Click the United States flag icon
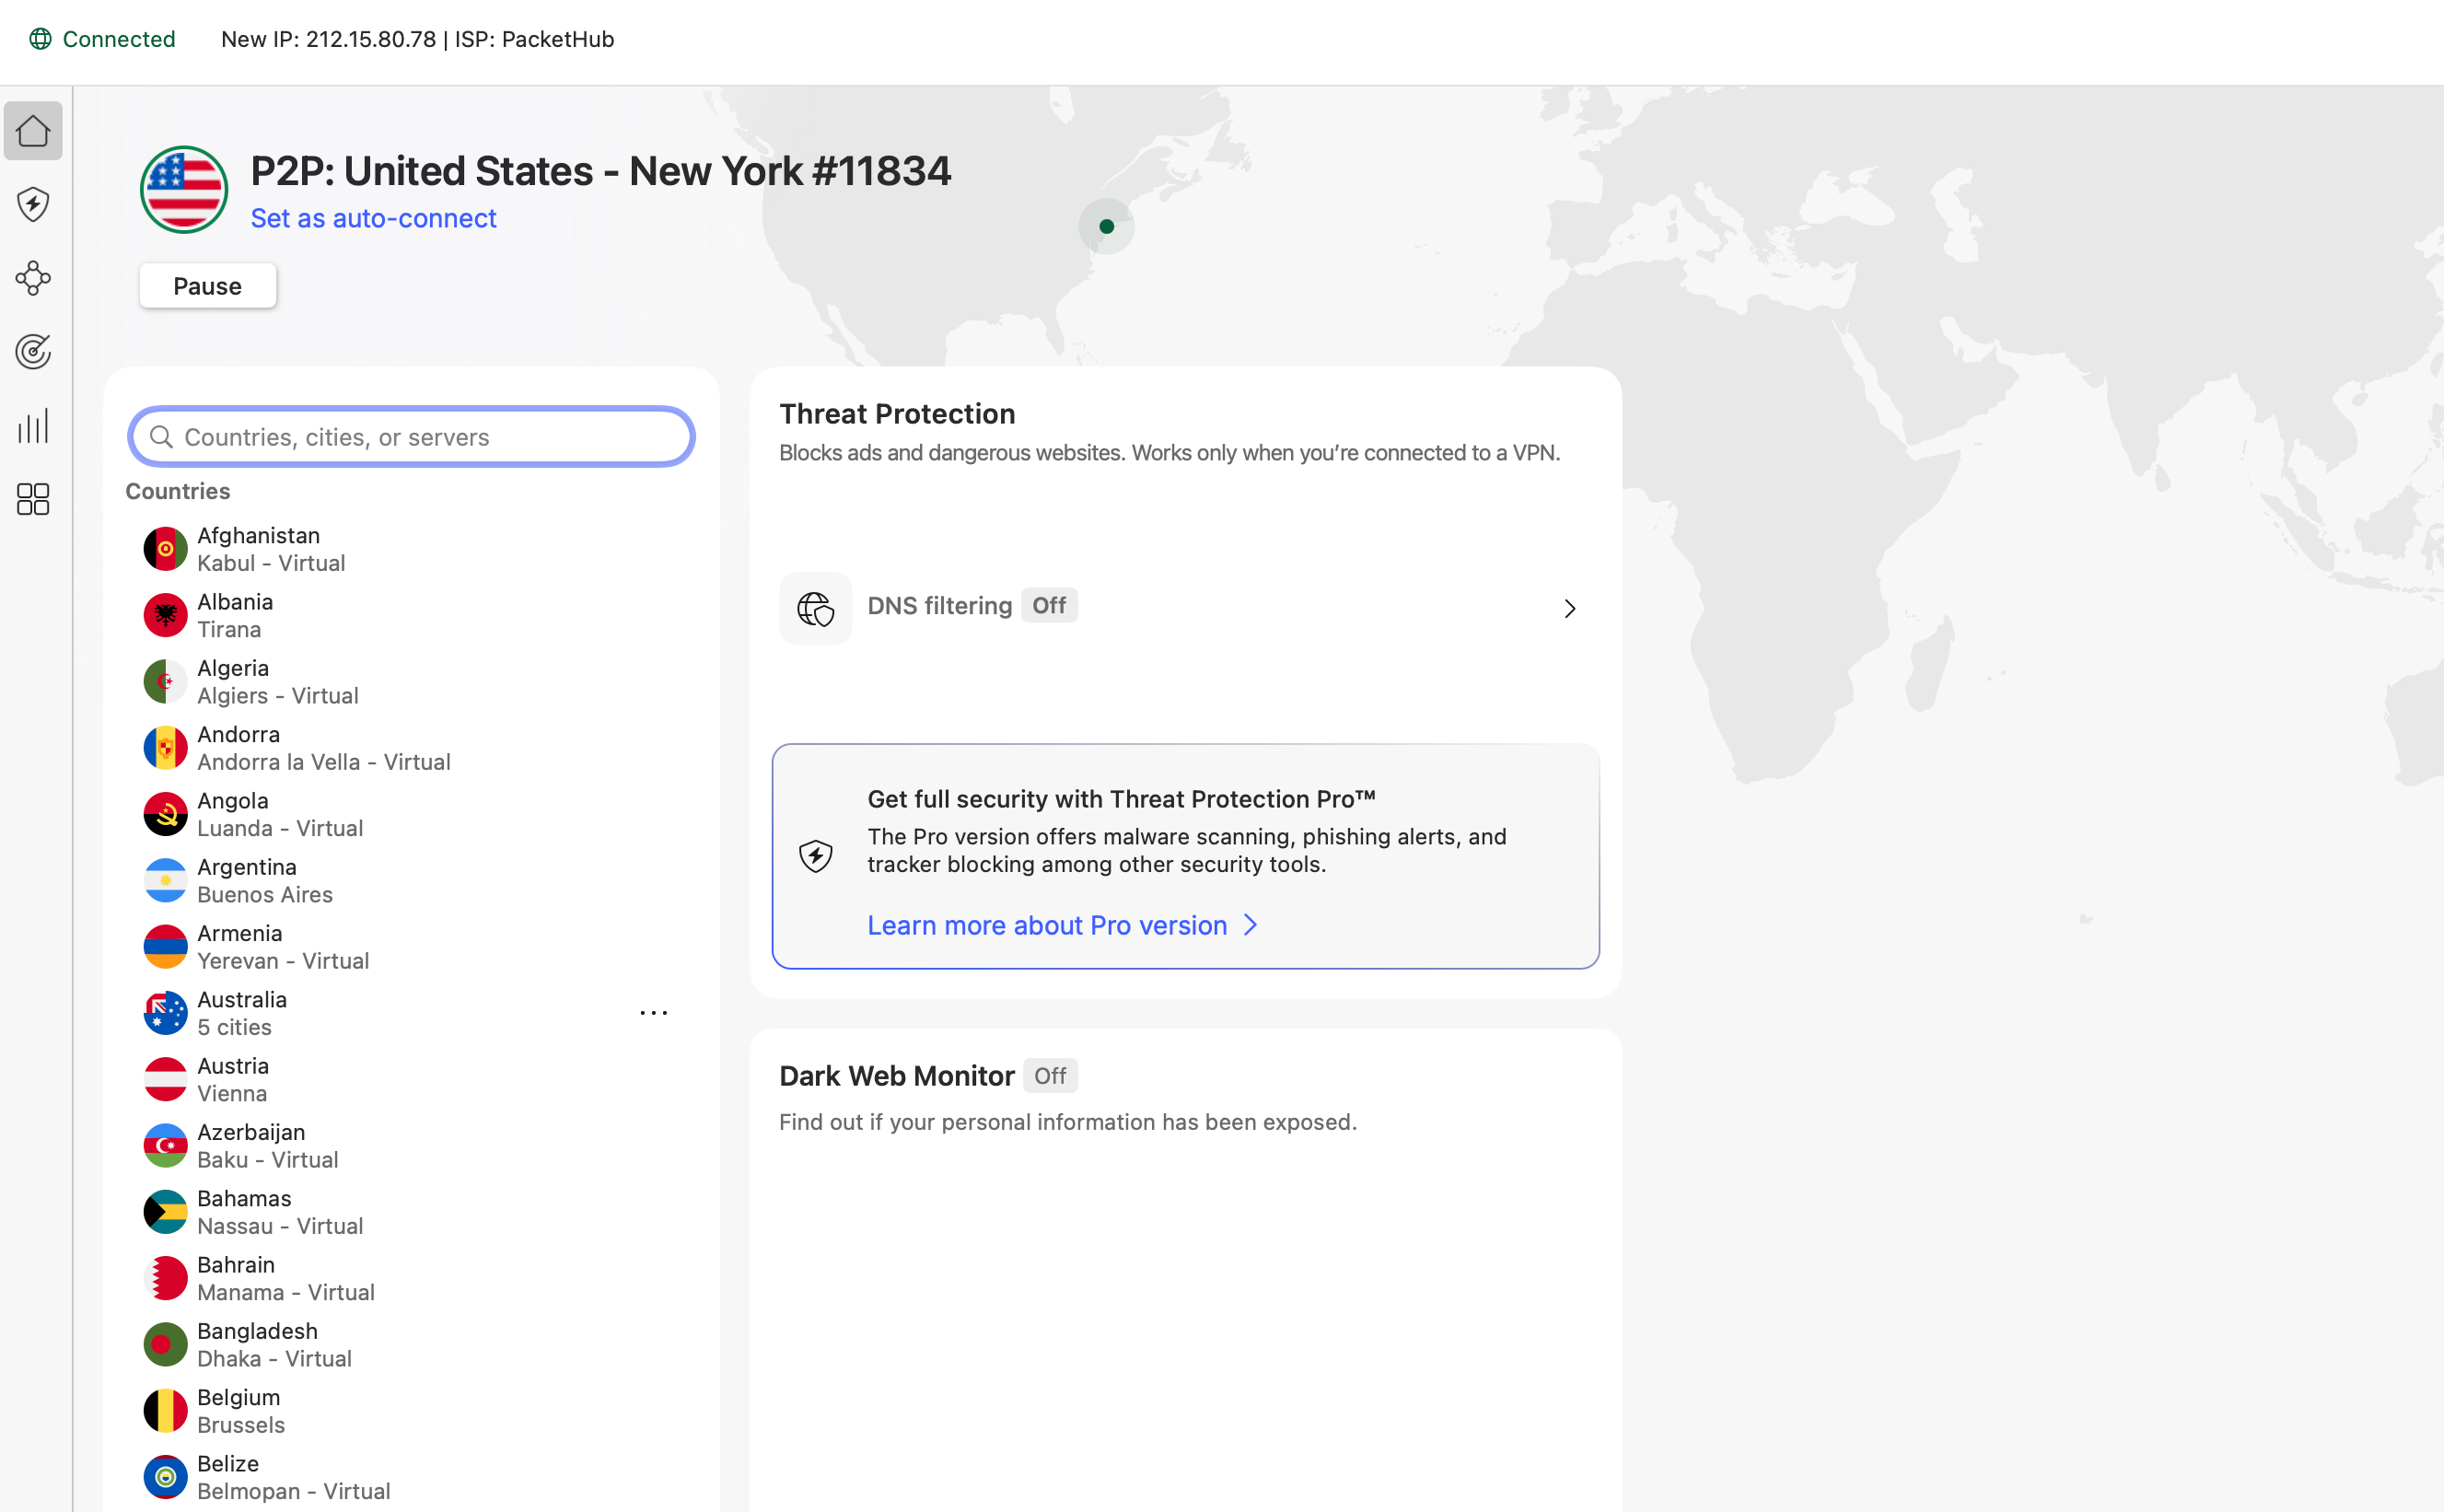Screen dimensions: 2444x1512 [x=184, y=190]
